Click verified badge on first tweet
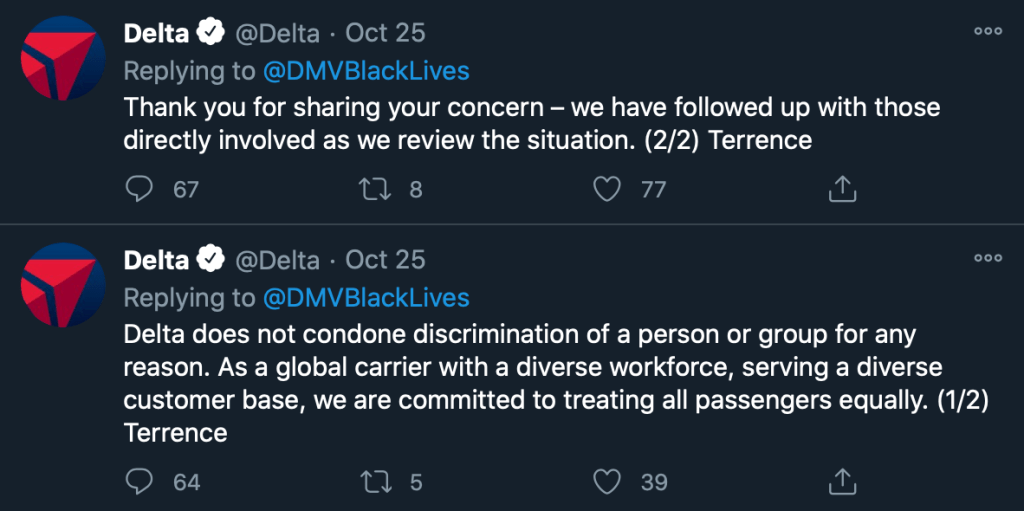 [x=210, y=33]
